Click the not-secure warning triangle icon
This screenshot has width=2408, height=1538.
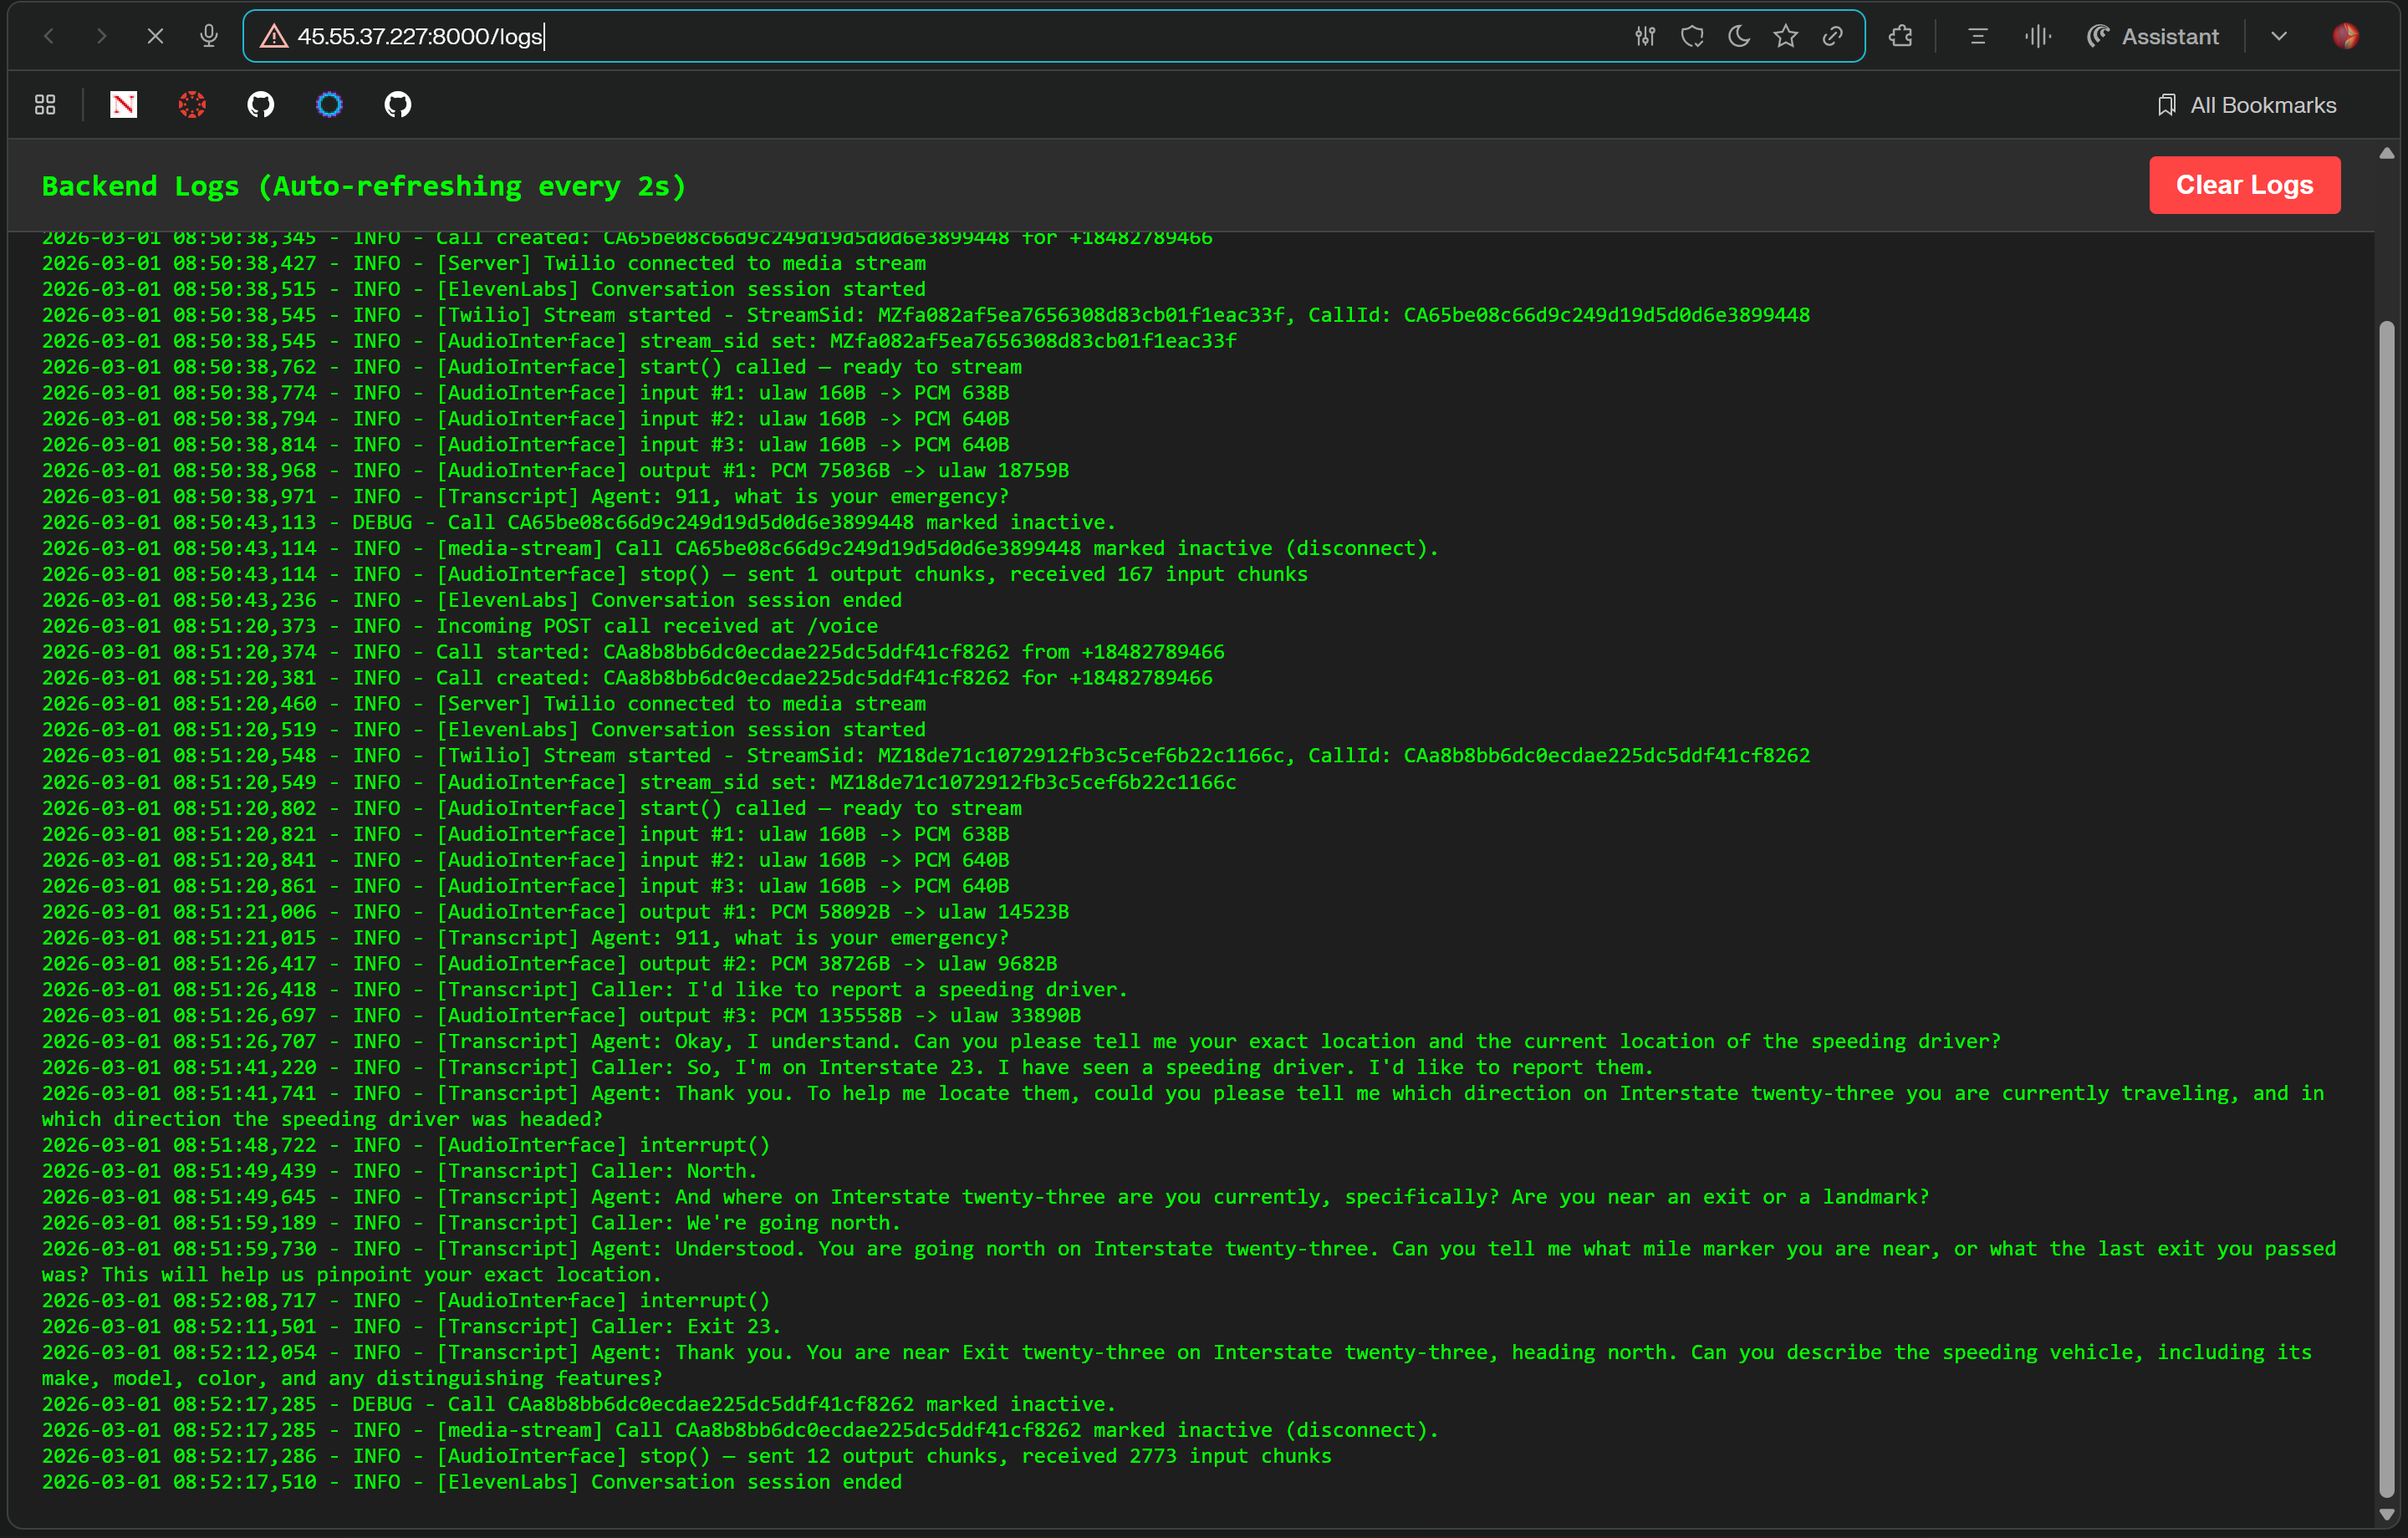pos(273,37)
